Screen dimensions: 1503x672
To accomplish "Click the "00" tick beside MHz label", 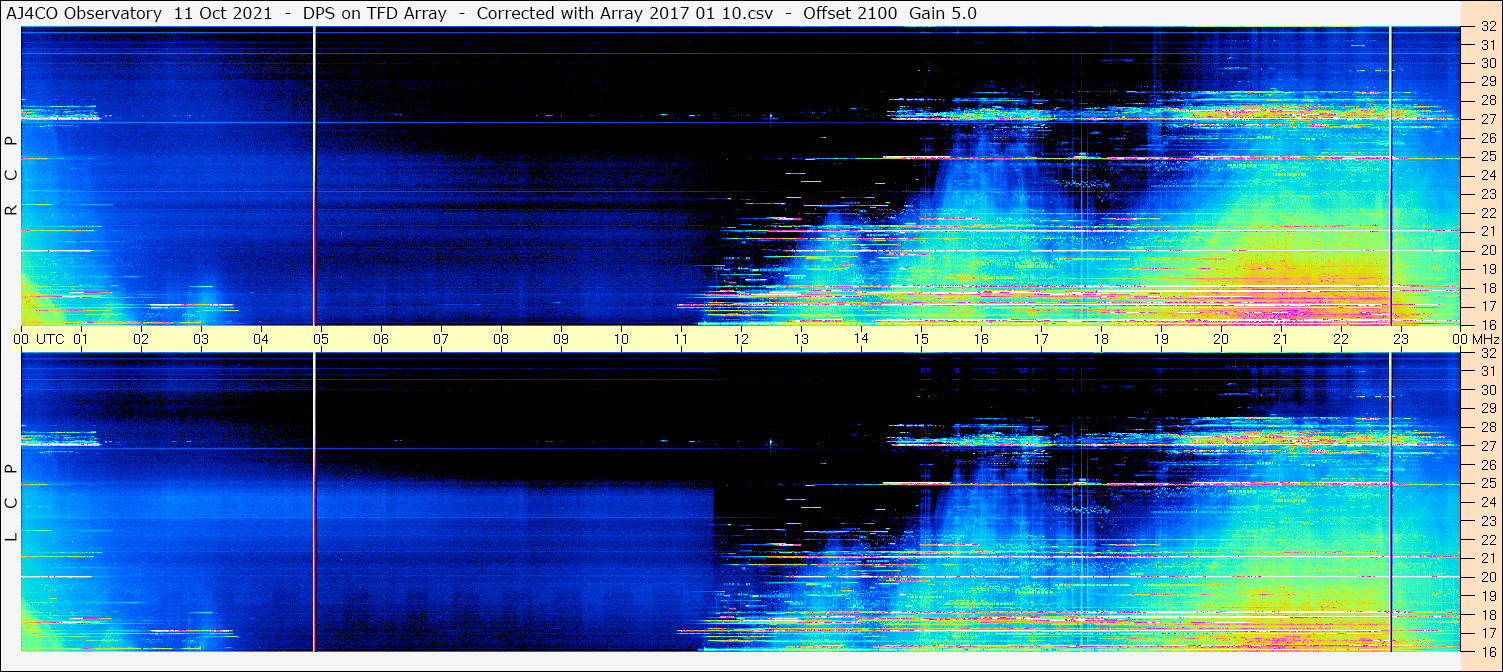I will click(x=1459, y=339).
